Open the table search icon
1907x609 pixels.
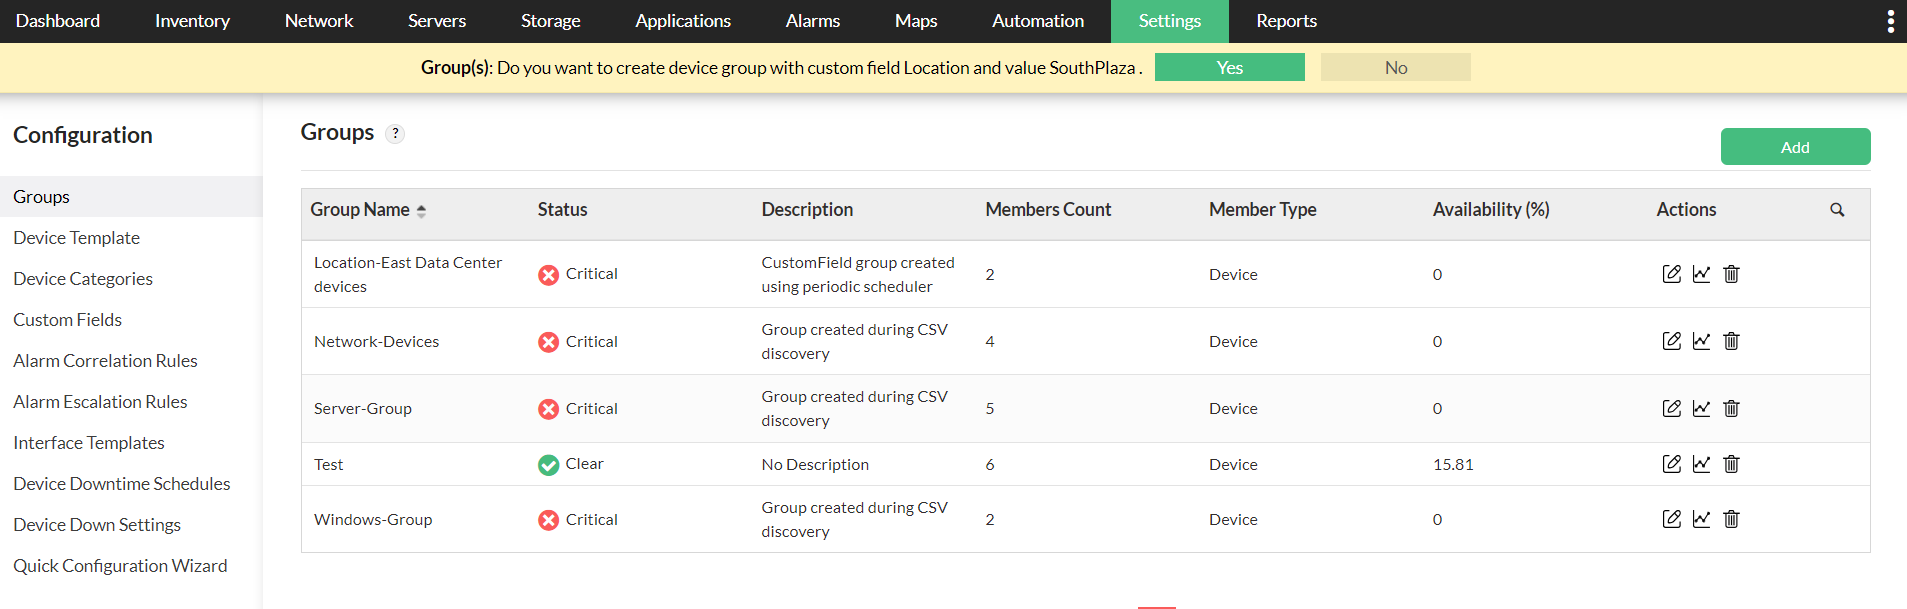tap(1837, 210)
